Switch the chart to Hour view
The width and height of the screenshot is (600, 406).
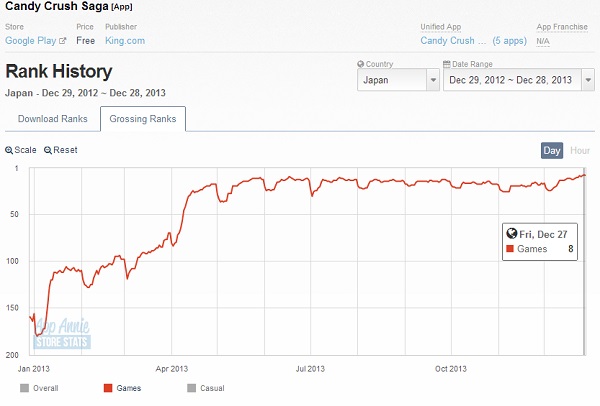pyautogui.click(x=580, y=150)
